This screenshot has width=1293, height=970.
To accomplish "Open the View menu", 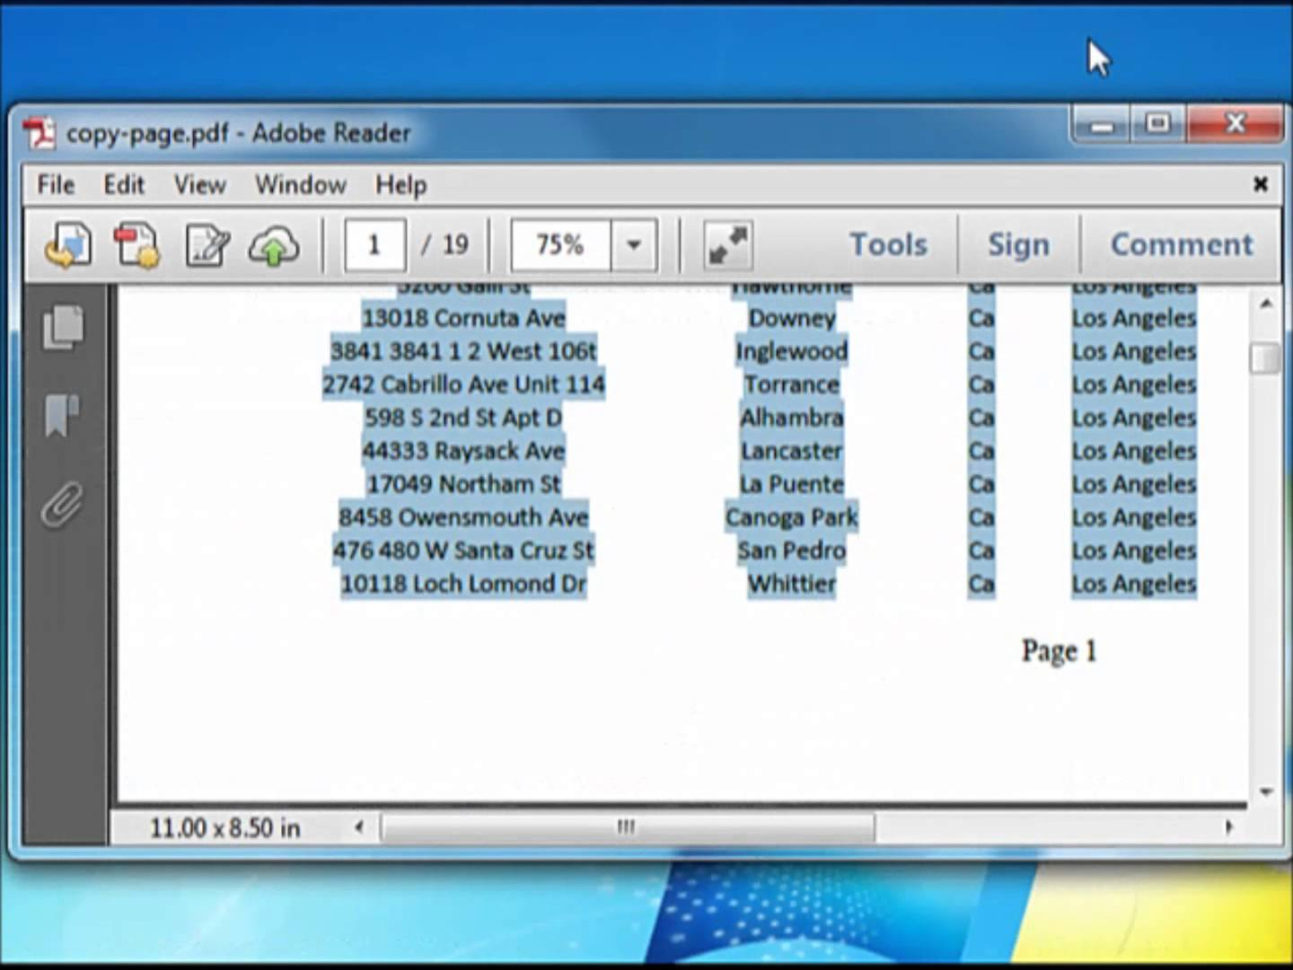I will click(x=199, y=185).
